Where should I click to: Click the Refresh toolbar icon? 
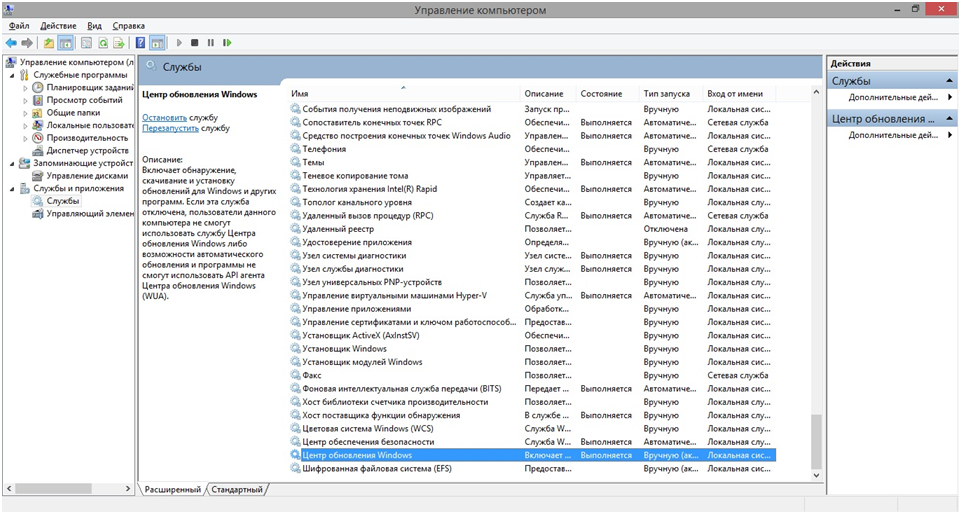click(102, 43)
